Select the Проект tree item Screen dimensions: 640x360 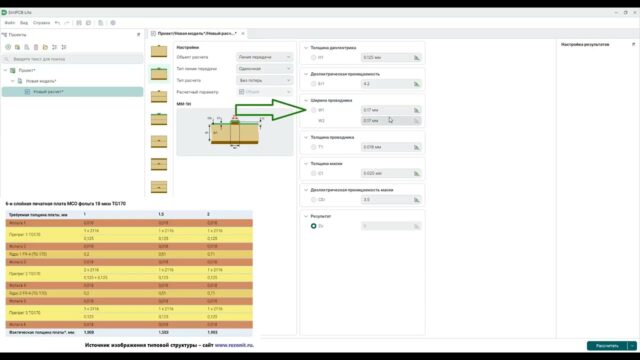point(27,70)
